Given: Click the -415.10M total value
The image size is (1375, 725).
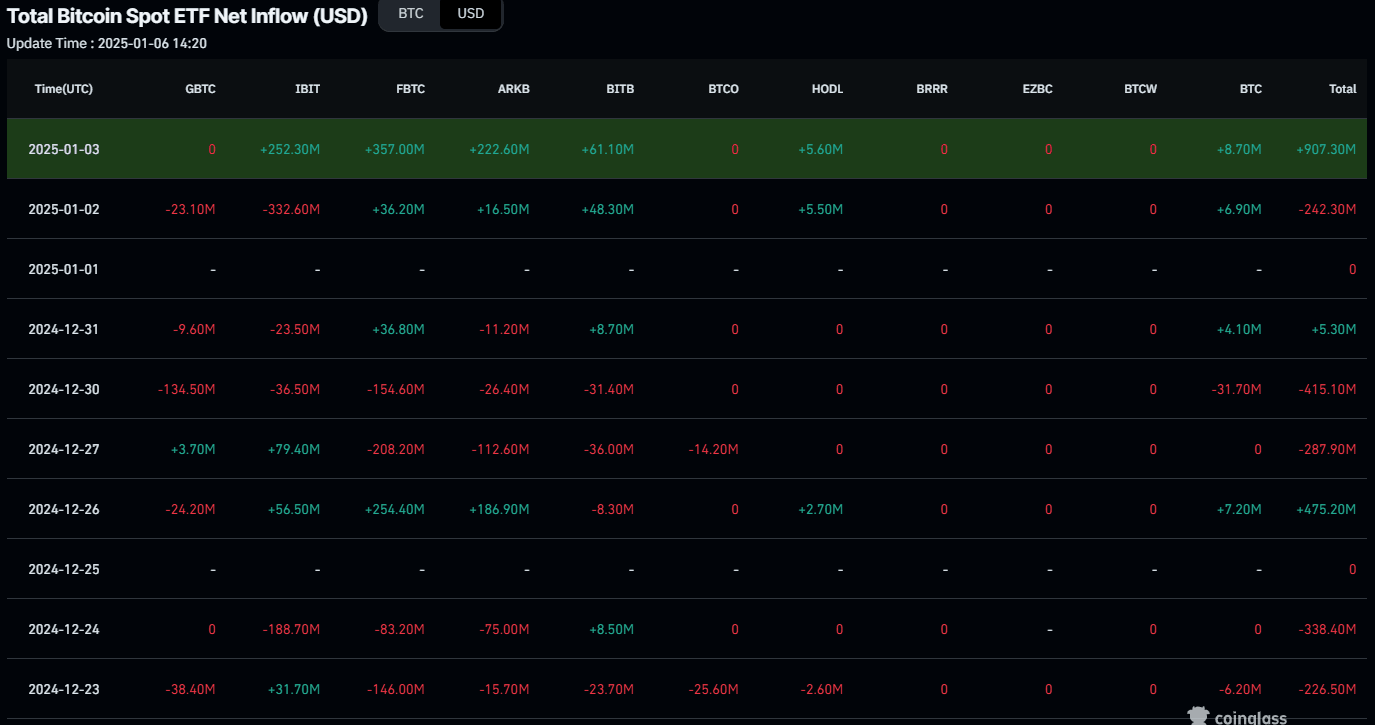Looking at the screenshot, I should [x=1327, y=389].
